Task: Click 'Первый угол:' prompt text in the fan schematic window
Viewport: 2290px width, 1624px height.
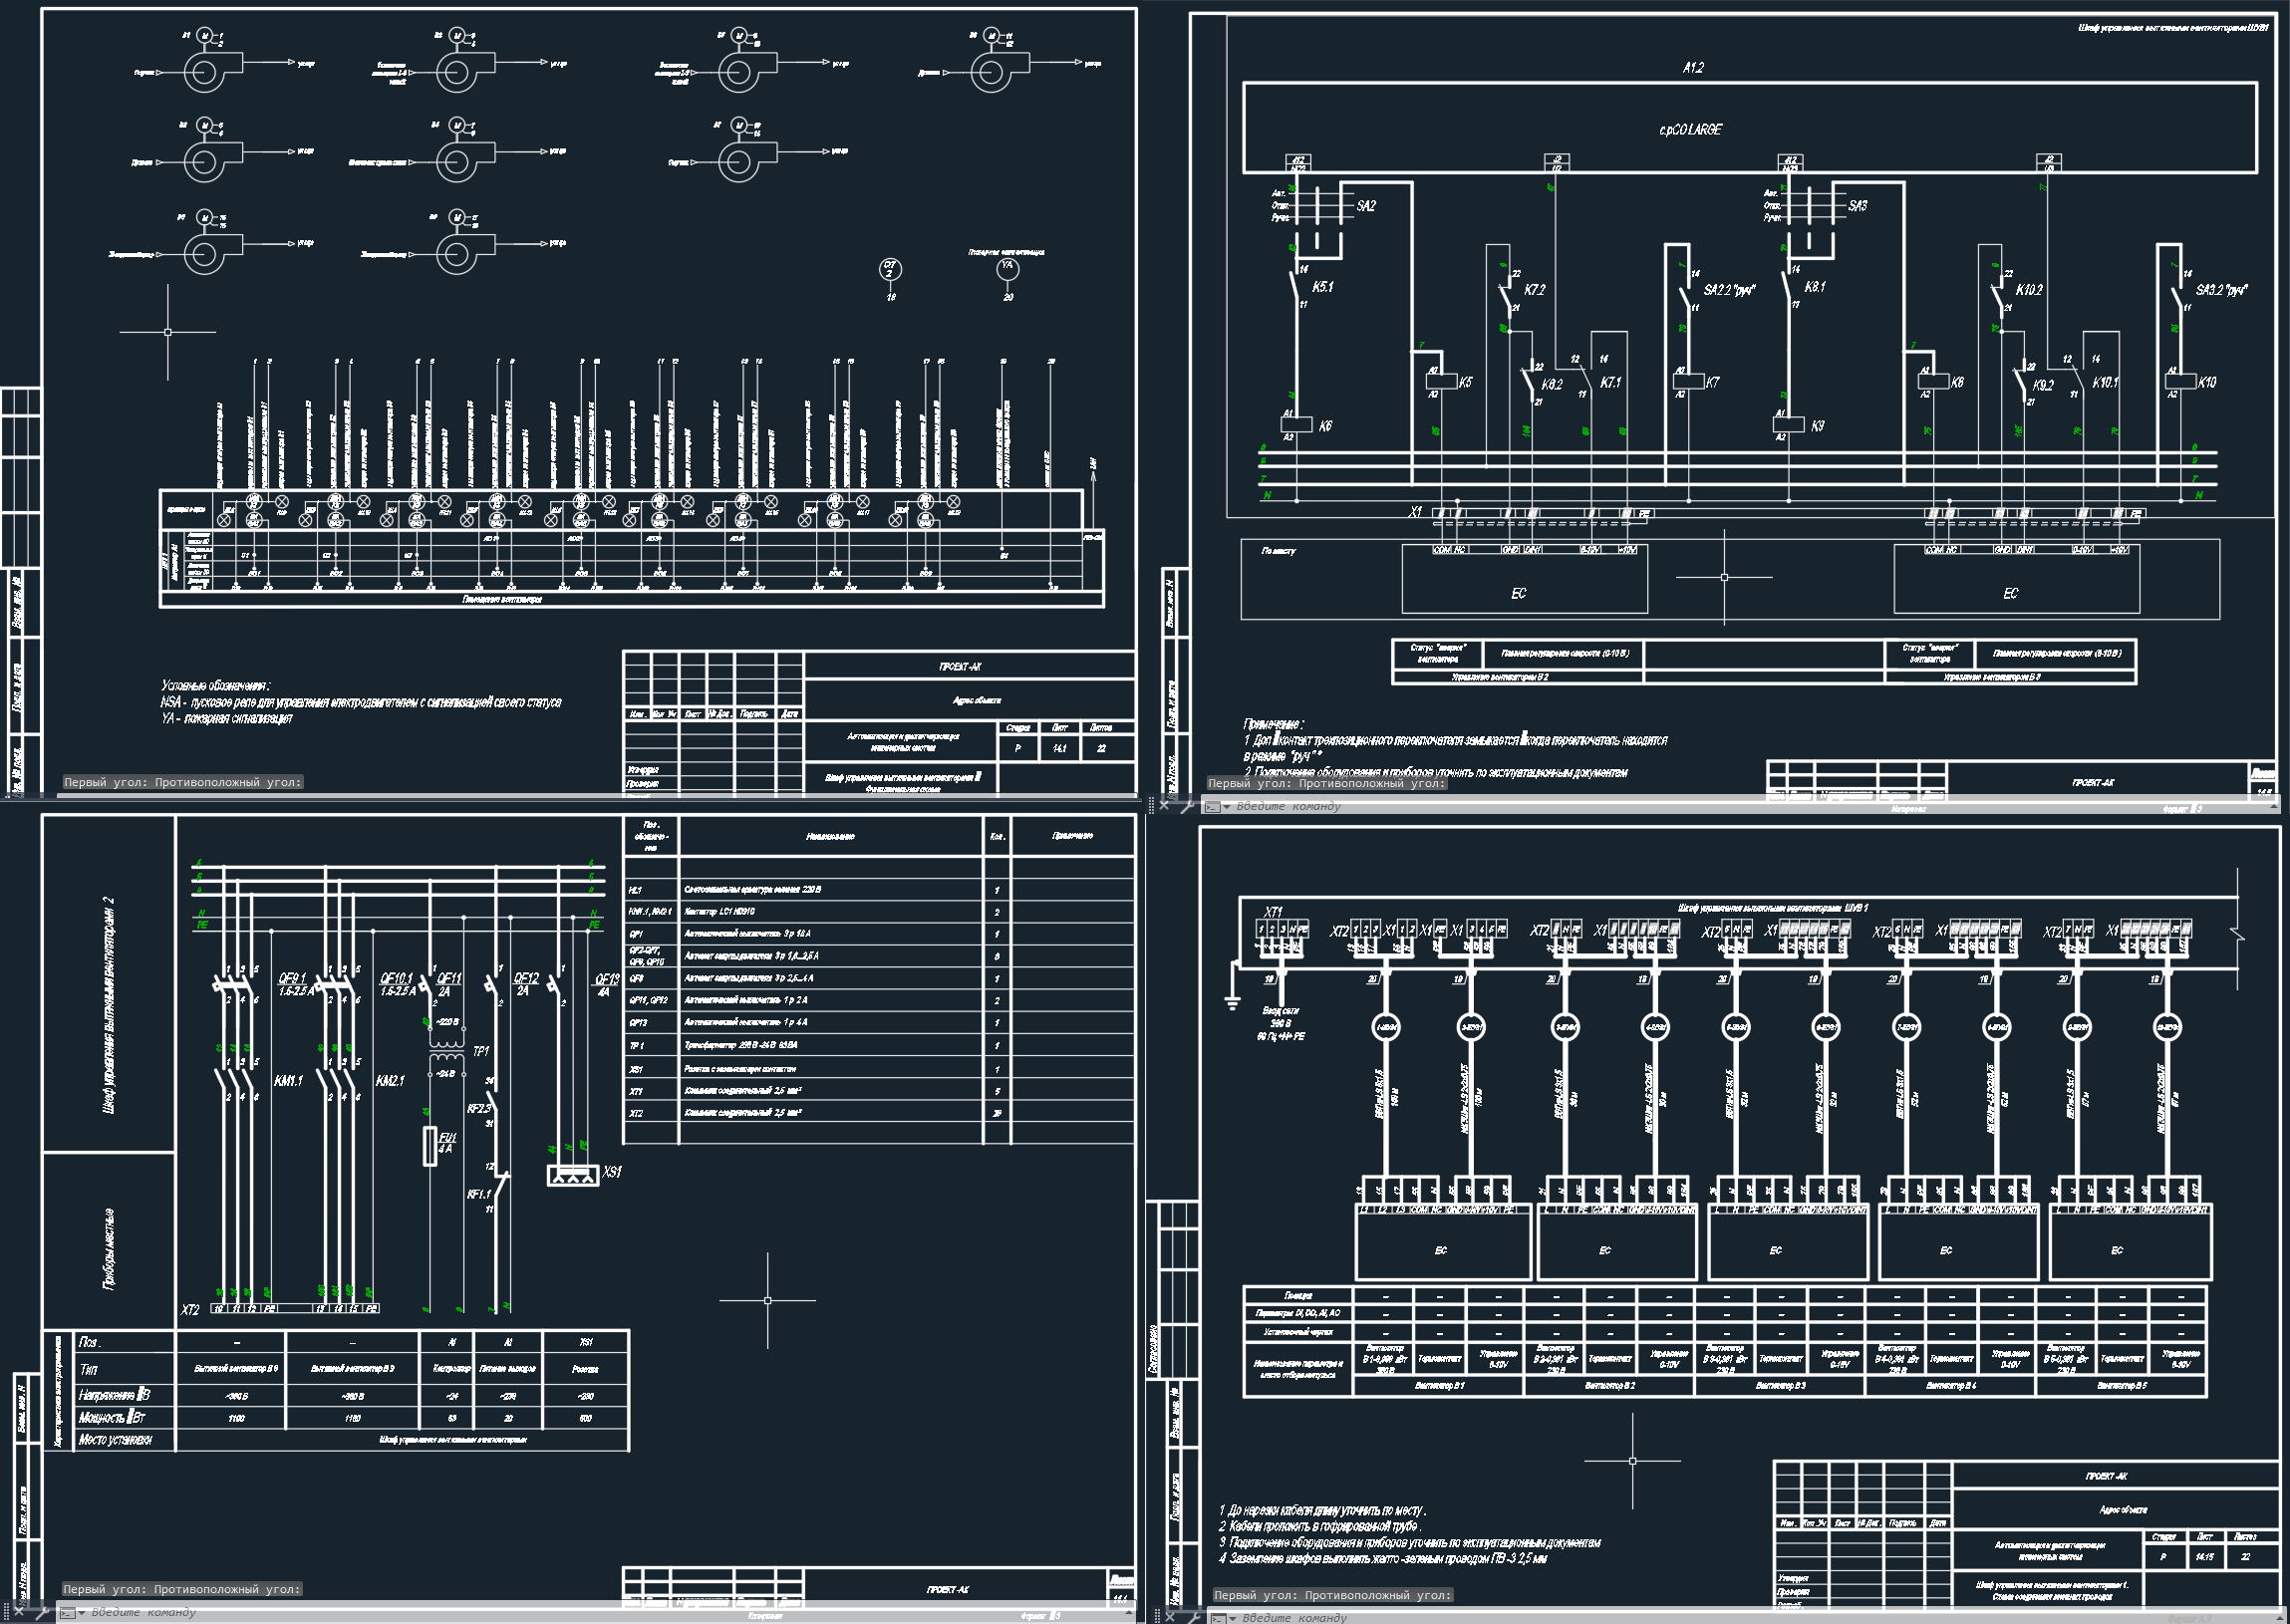Action: (107, 782)
